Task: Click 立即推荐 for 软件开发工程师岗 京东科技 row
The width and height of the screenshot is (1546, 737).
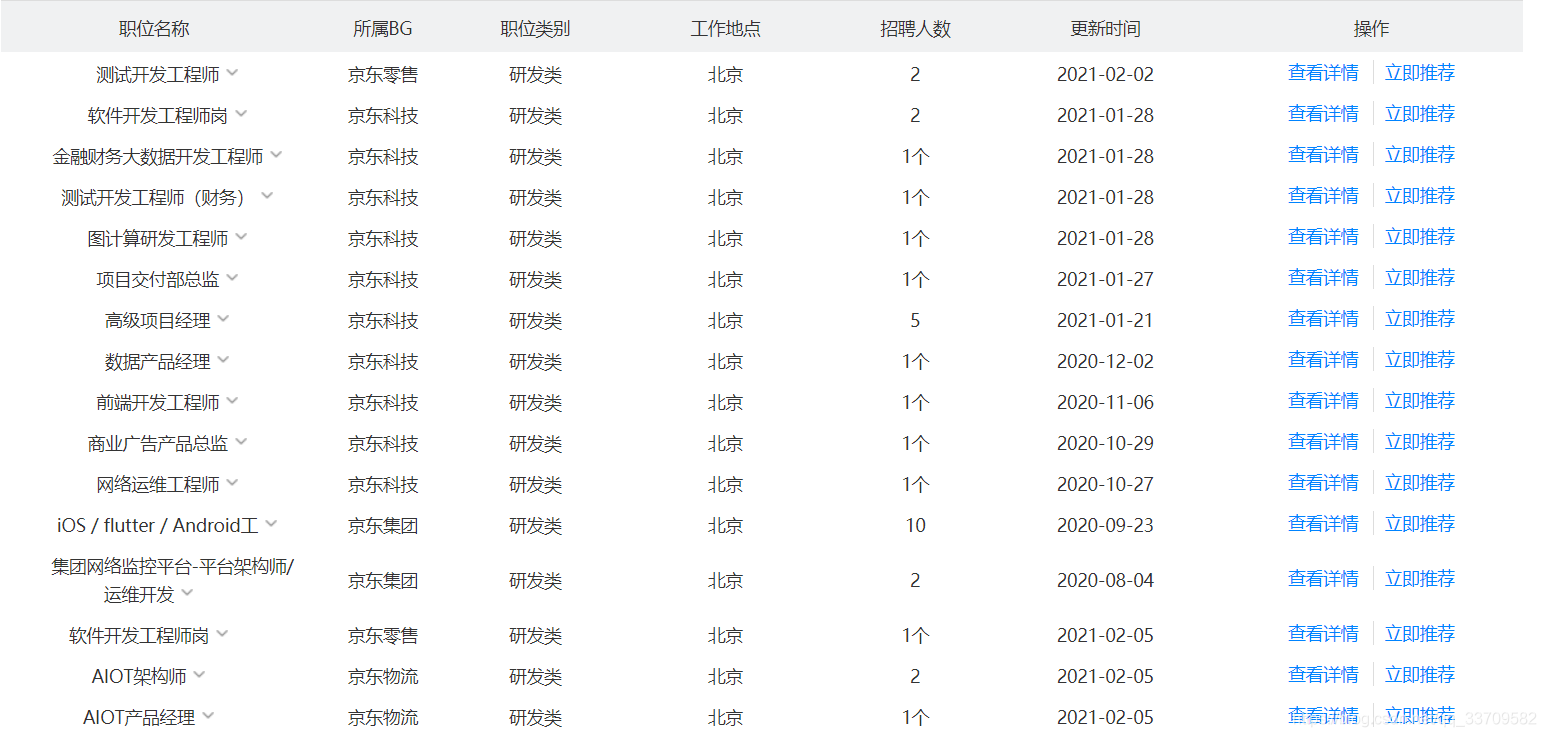Action: click(x=1419, y=114)
